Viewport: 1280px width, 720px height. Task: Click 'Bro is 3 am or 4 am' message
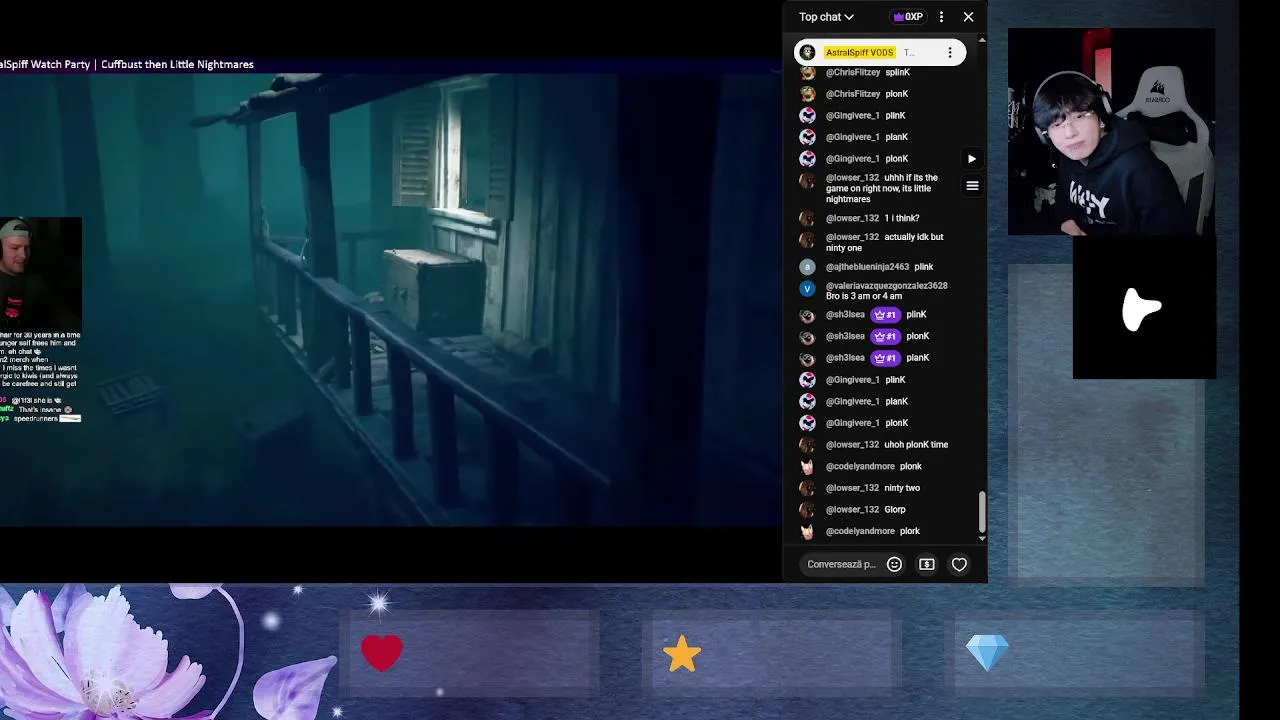[864, 296]
